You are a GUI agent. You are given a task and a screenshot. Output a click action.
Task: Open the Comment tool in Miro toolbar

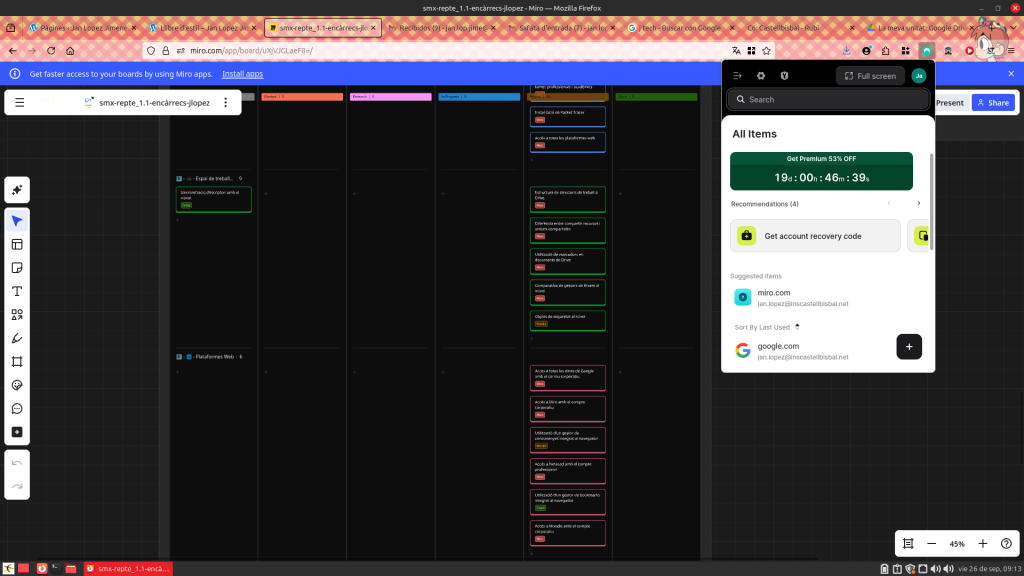[17, 409]
